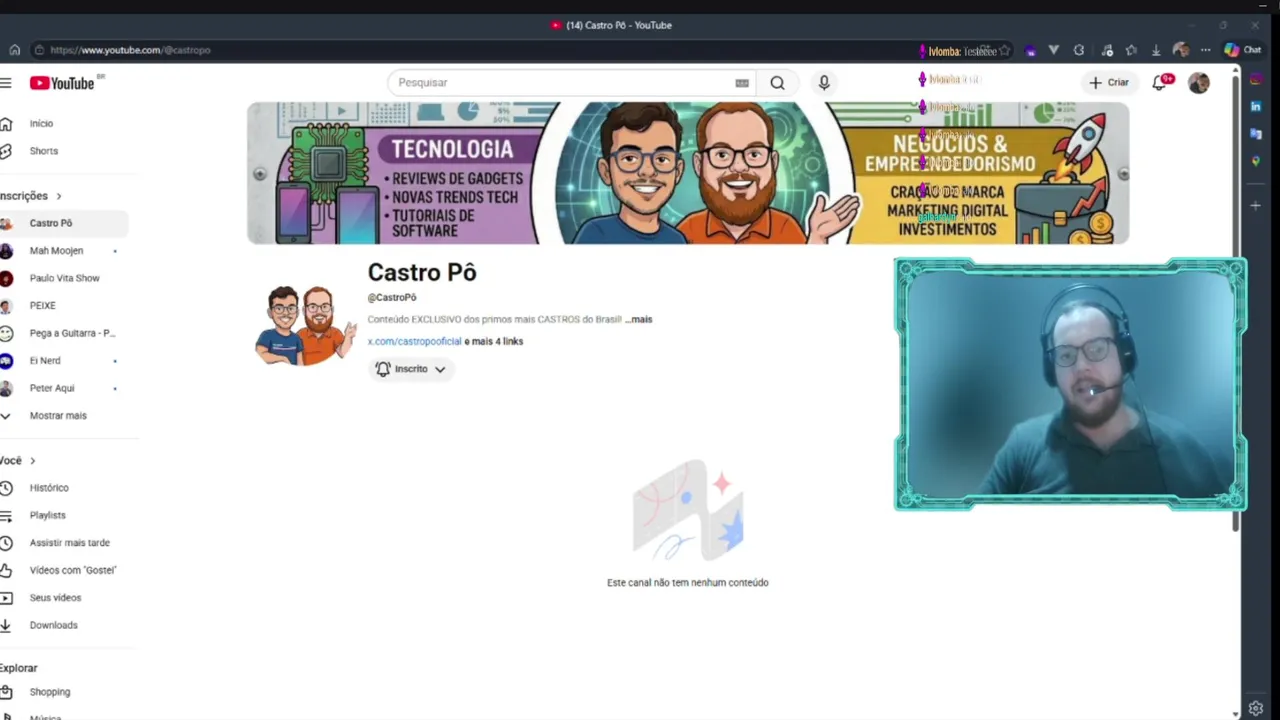The image size is (1280, 720).
Task: Select Mah Moojen subscription
Action: click(x=56, y=251)
